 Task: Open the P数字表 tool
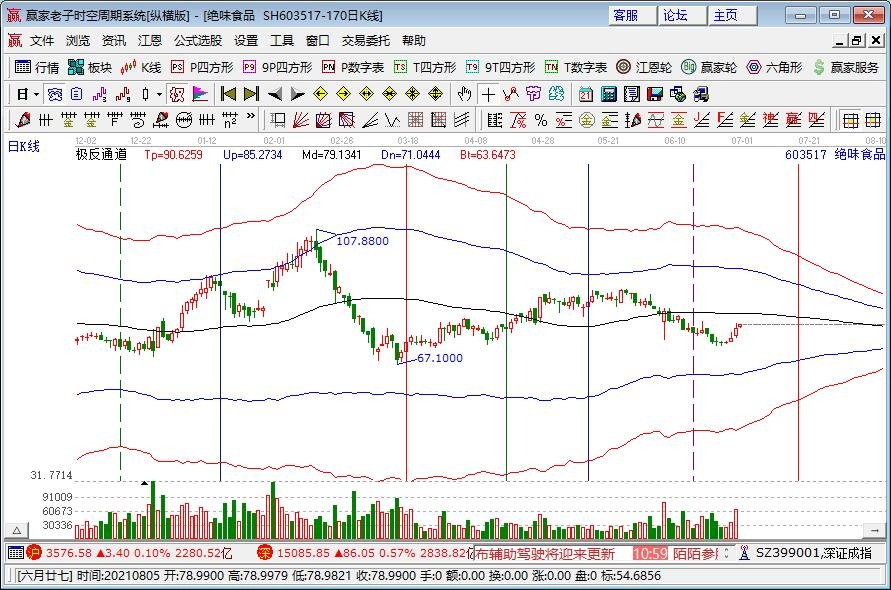tap(353, 68)
